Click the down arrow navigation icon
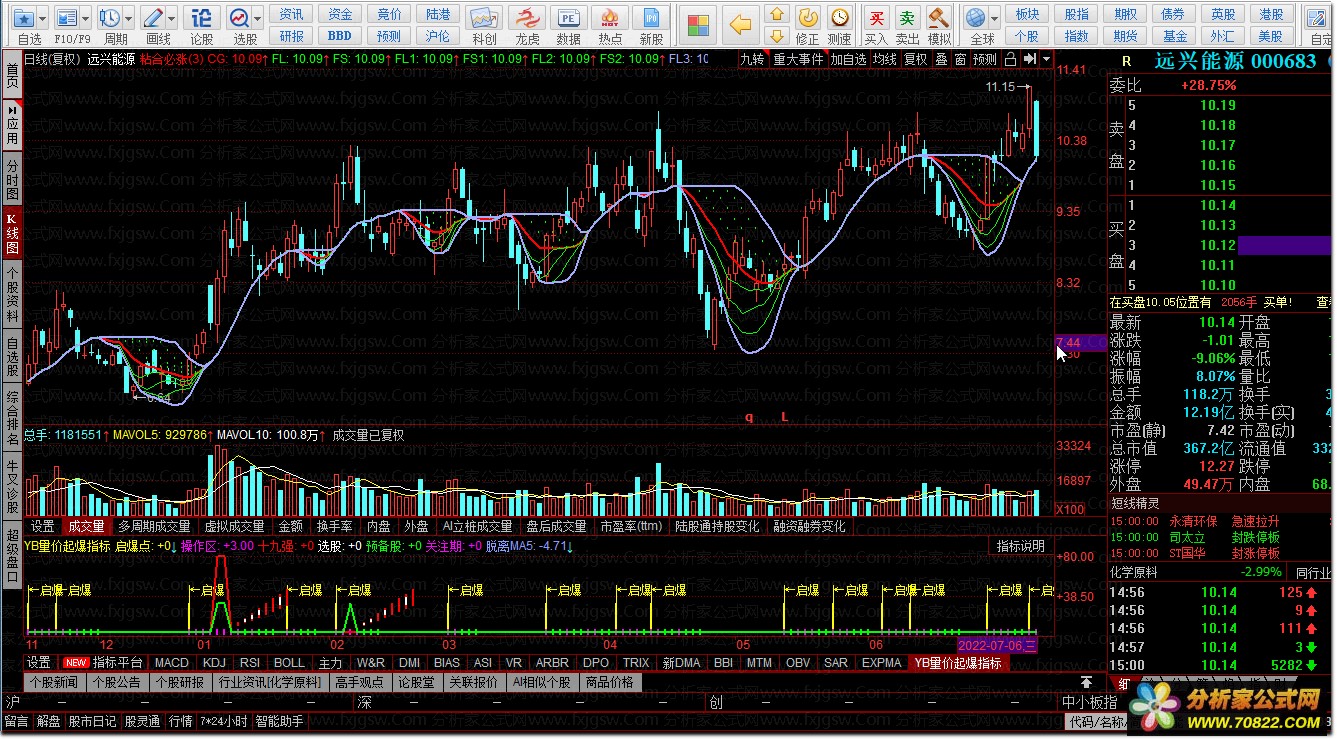The width and height of the screenshot is (1337, 739). 776,36
